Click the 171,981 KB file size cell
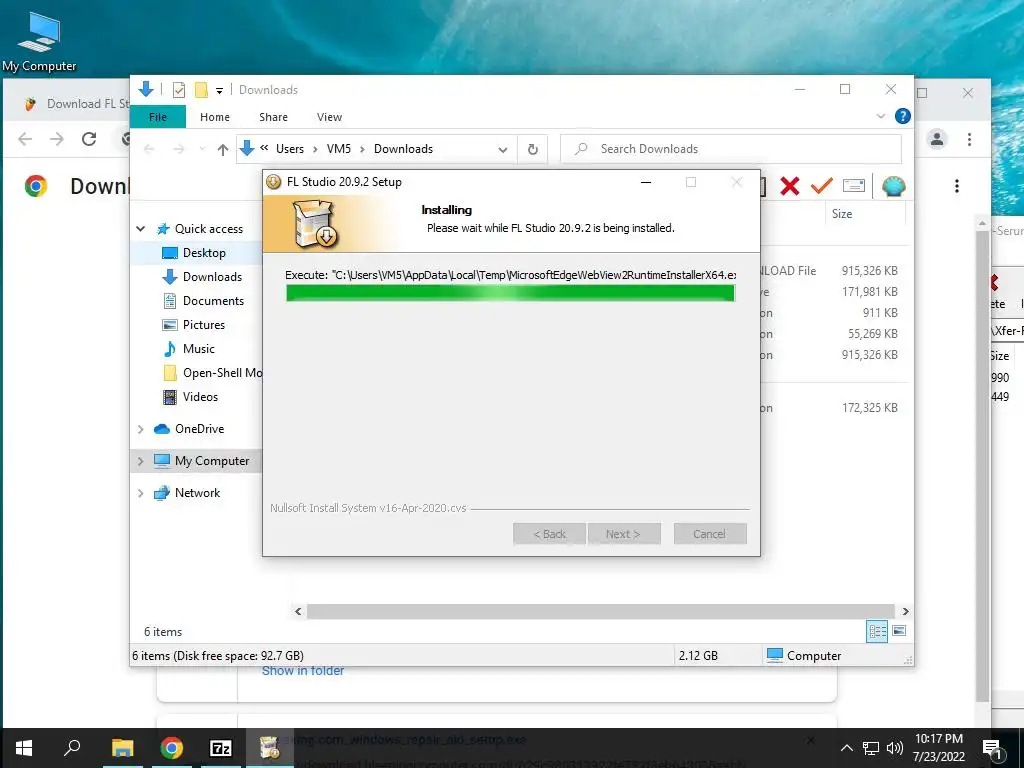Screen dimensions: 1024x768 [x=869, y=292]
